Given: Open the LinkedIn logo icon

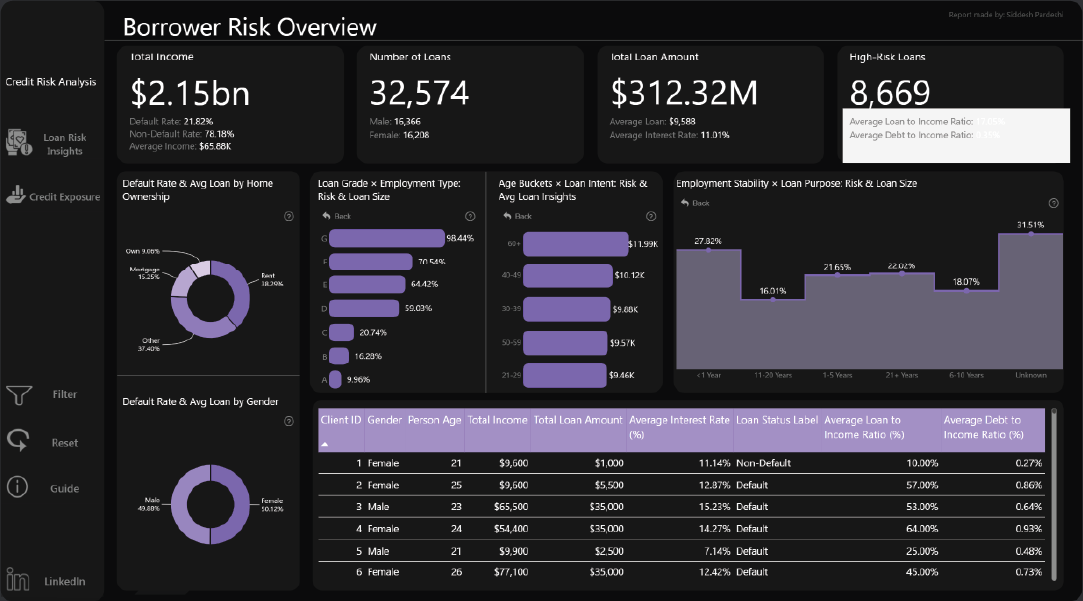Looking at the screenshot, I should coord(17,579).
